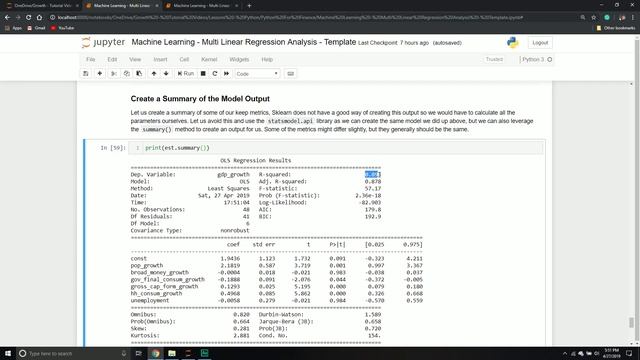Click the Python logo icon
This screenshot has height=360, width=640.
click(x=513, y=42)
